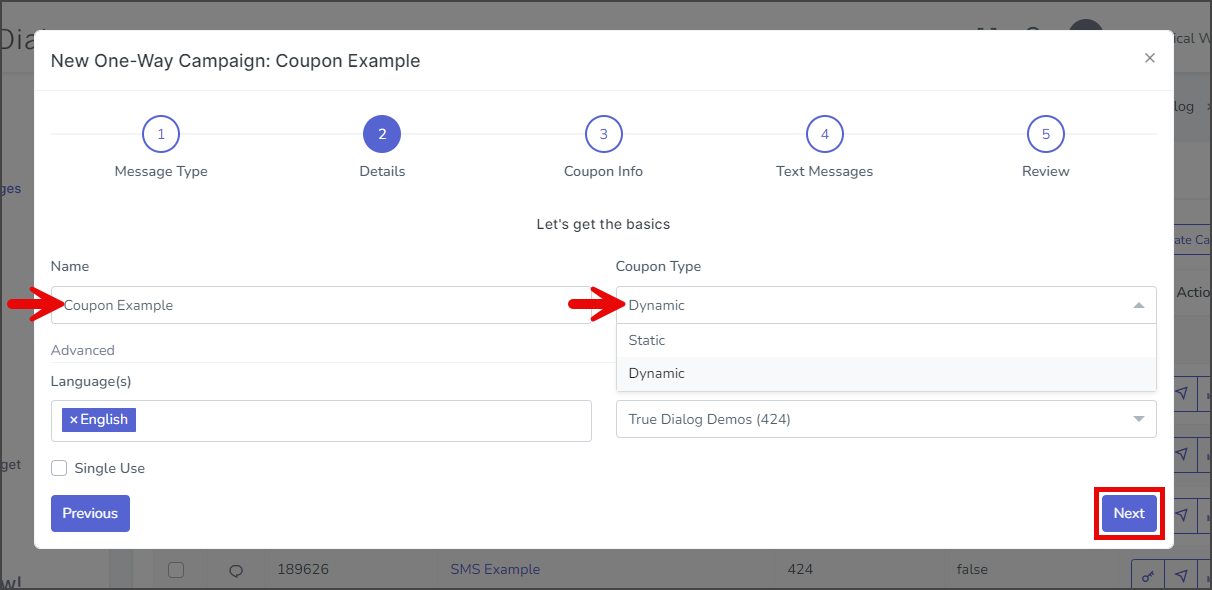Go to step 1 Message Type circle

pyautogui.click(x=161, y=134)
